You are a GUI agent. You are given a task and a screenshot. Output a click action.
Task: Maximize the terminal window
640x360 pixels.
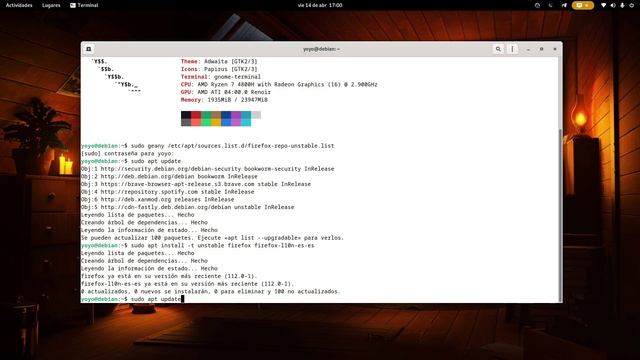click(x=542, y=49)
